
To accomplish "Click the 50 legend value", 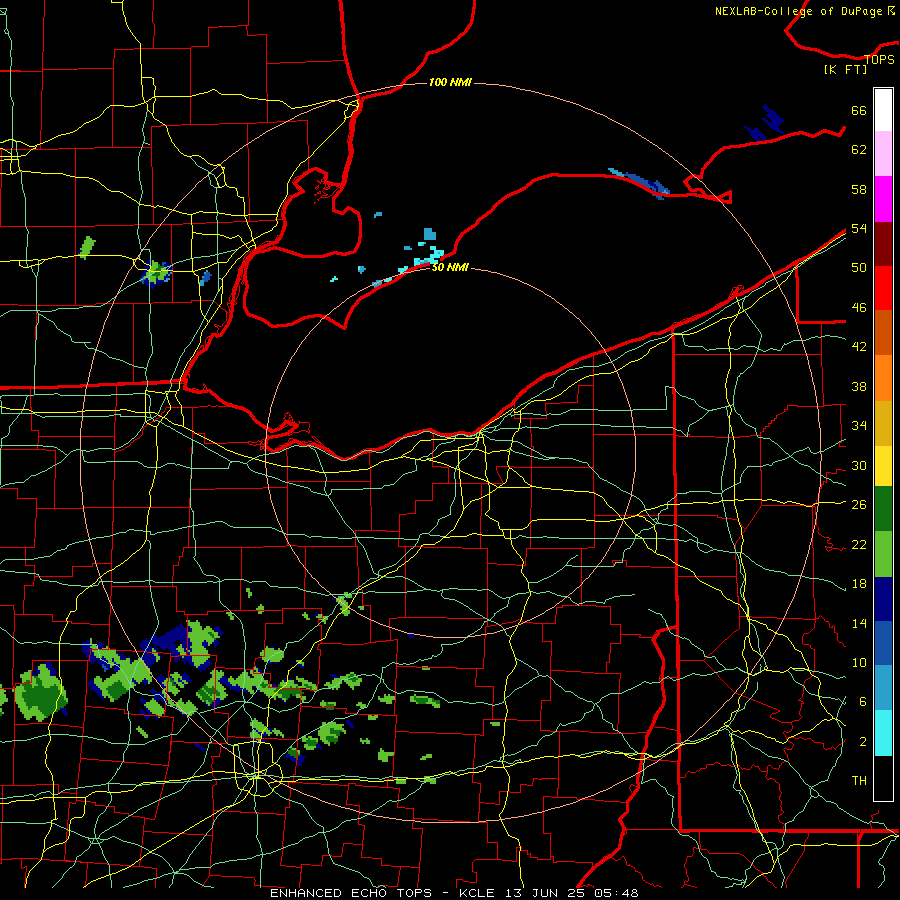I will click(x=859, y=267).
